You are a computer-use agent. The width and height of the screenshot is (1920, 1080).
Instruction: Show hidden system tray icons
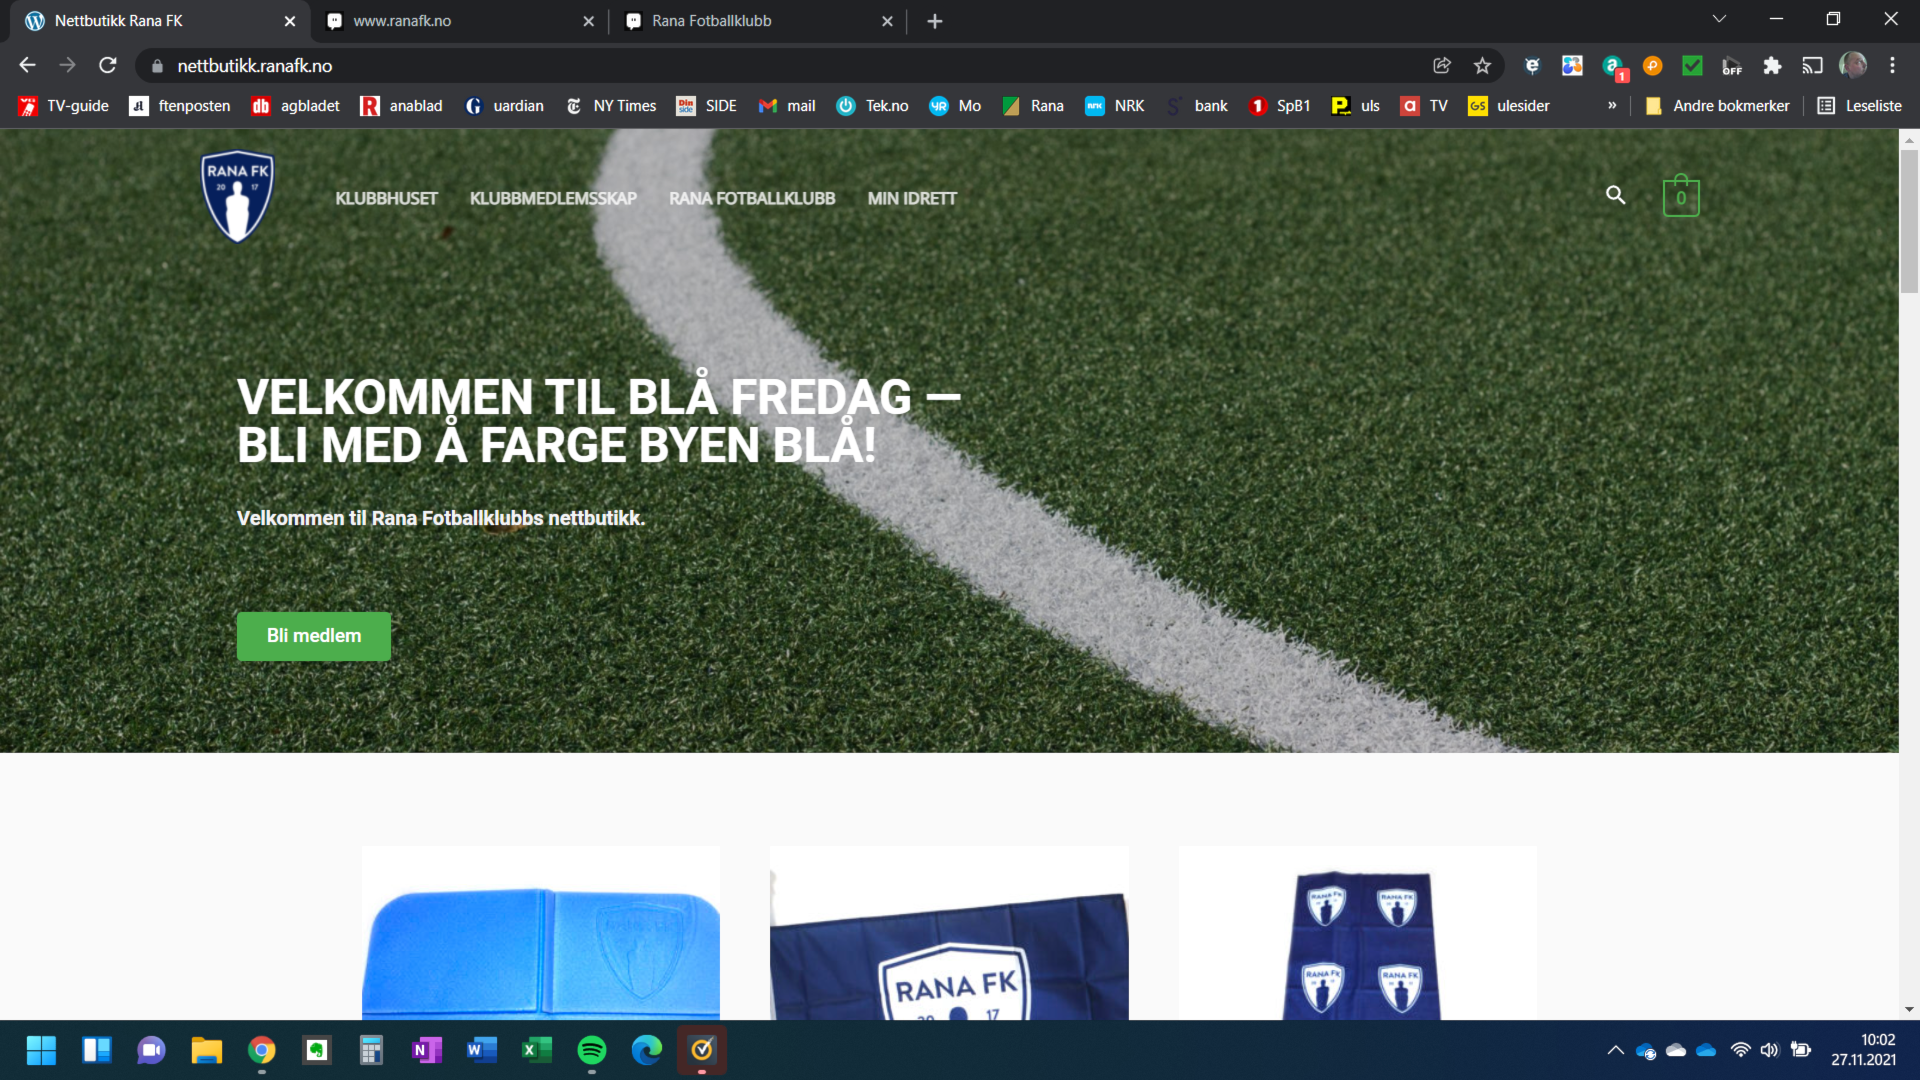[x=1615, y=1050]
